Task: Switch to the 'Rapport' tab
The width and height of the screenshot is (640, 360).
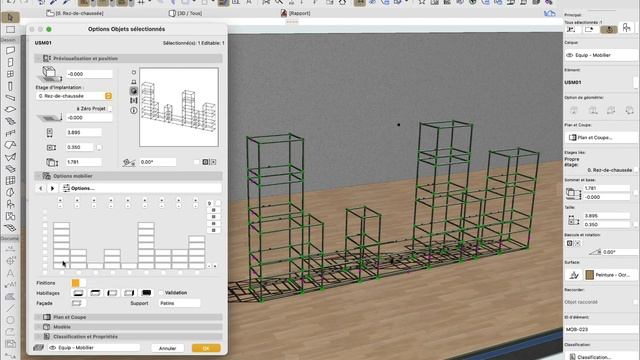Action: (296, 13)
